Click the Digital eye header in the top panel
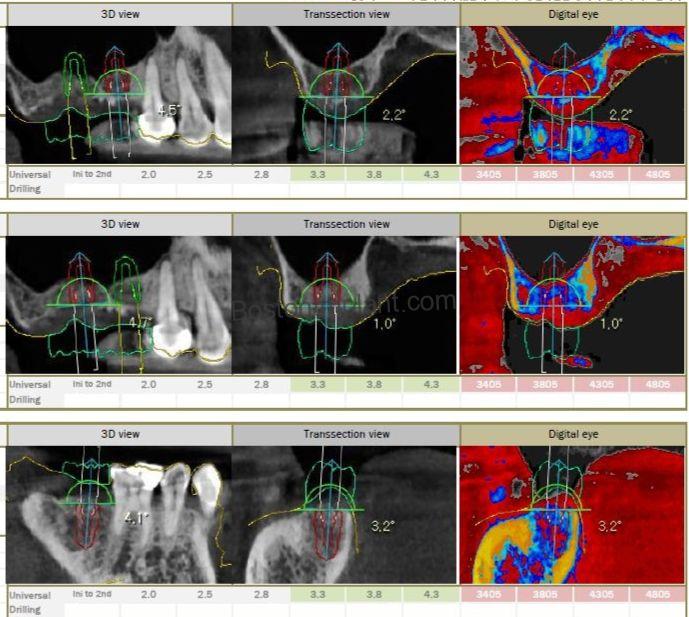This screenshot has width=689, height=617. pyautogui.click(x=573, y=15)
